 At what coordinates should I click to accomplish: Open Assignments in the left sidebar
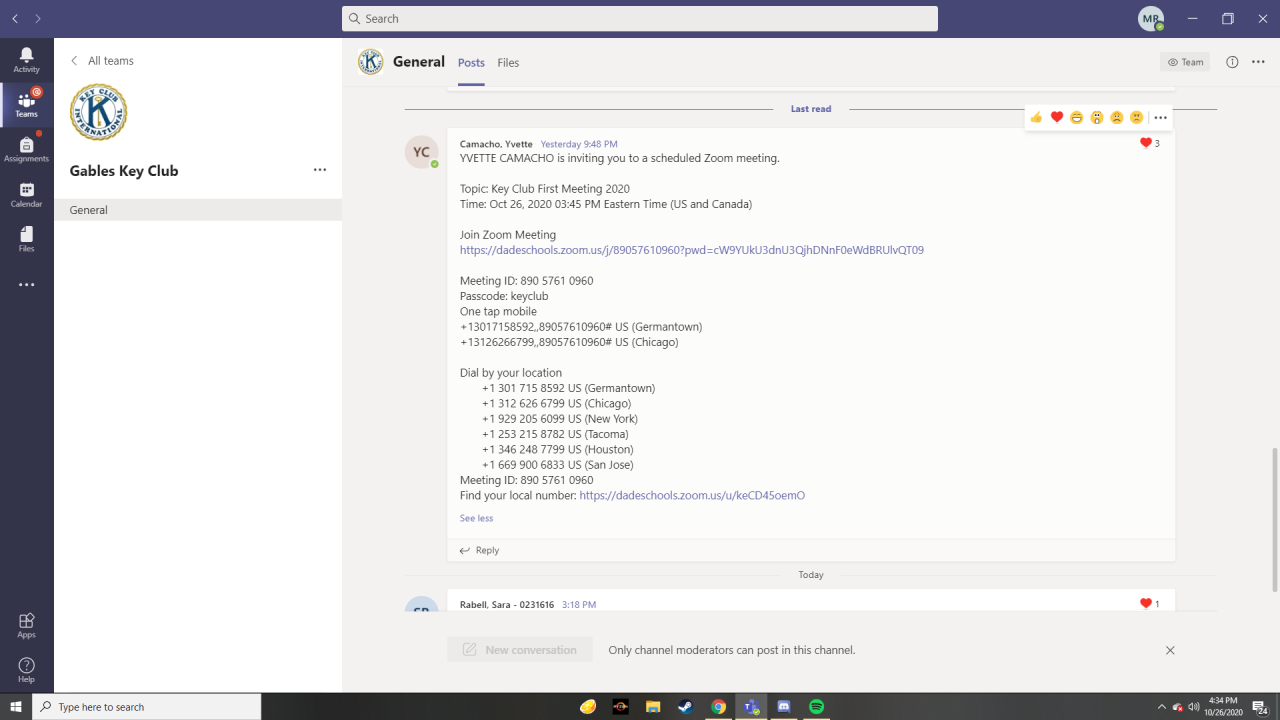27,150
